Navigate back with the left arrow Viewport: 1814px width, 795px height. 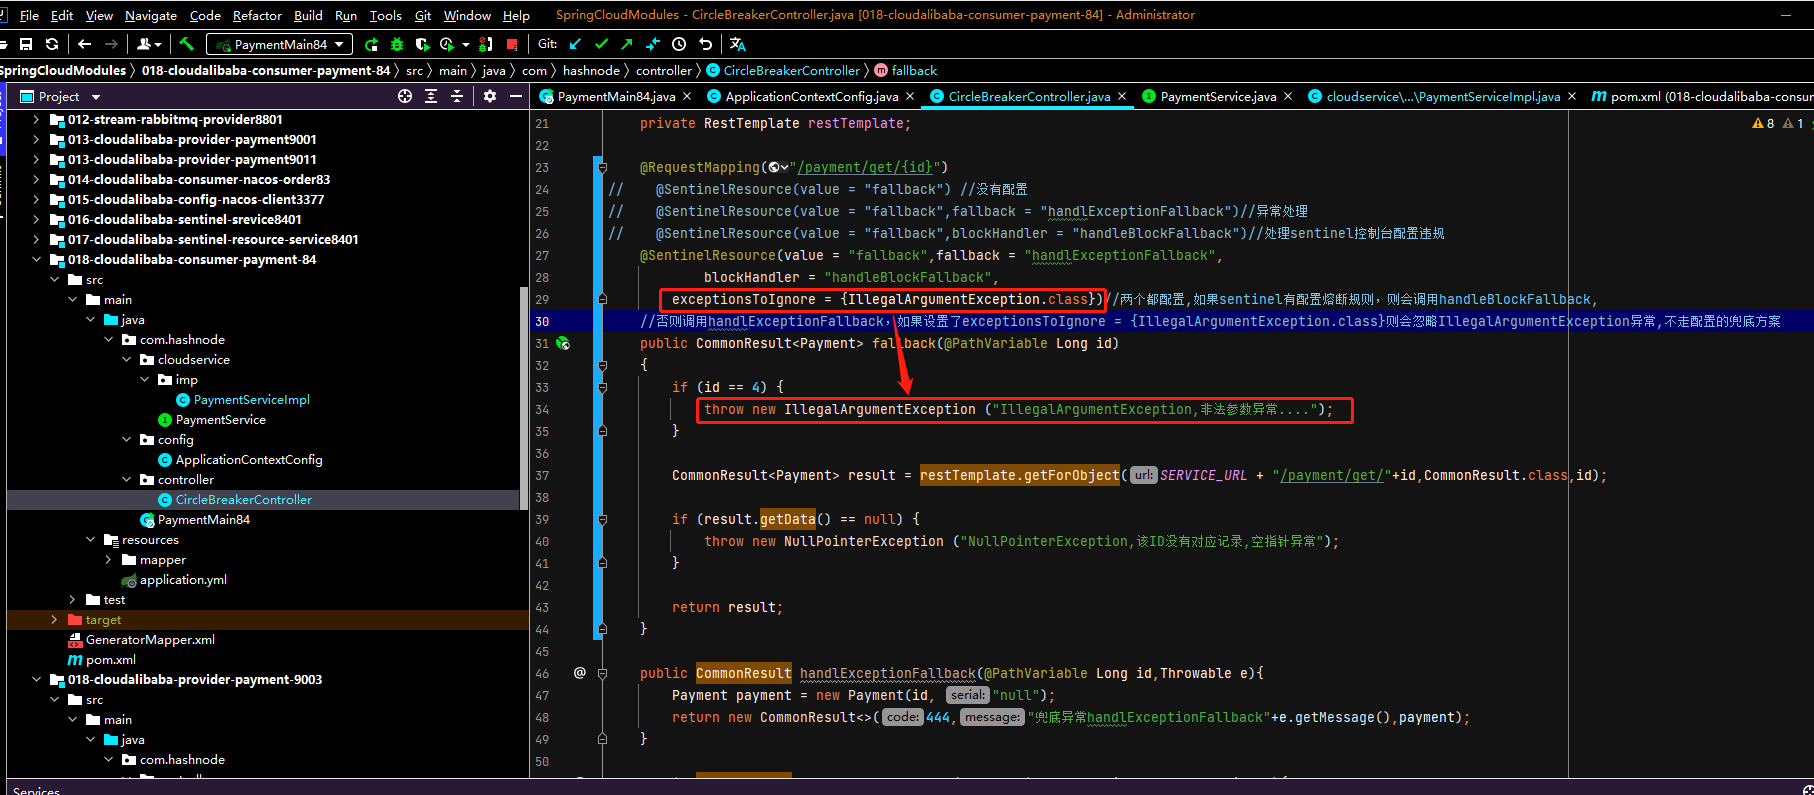point(84,44)
